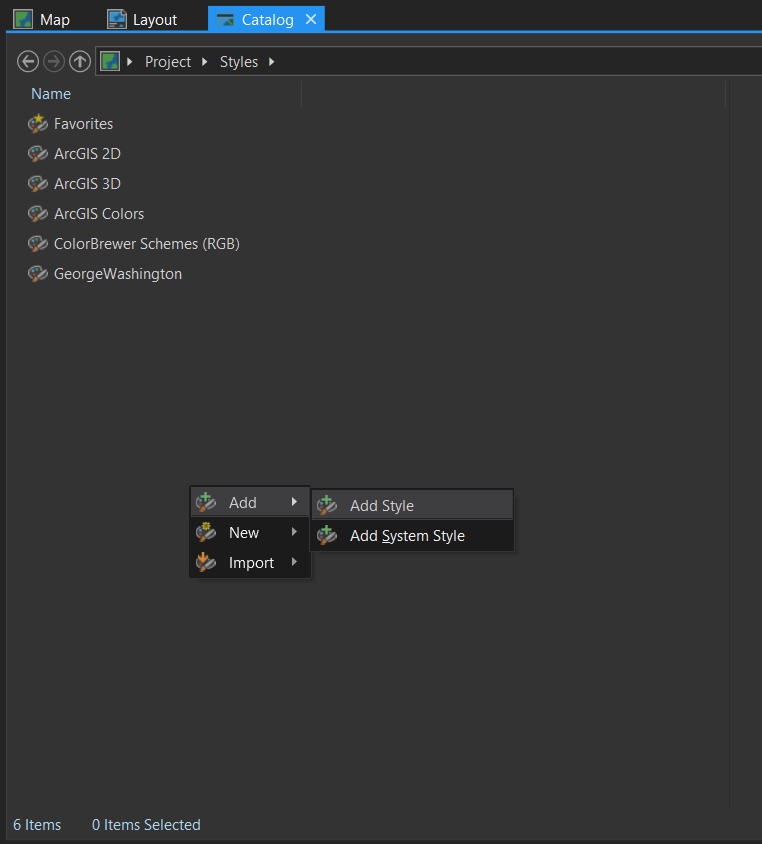Select the ColorBrewer Schemes (RGB) row

(133, 244)
